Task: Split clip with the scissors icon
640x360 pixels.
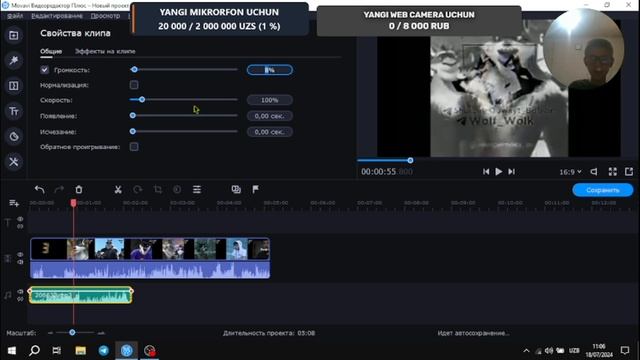Action: 118,189
